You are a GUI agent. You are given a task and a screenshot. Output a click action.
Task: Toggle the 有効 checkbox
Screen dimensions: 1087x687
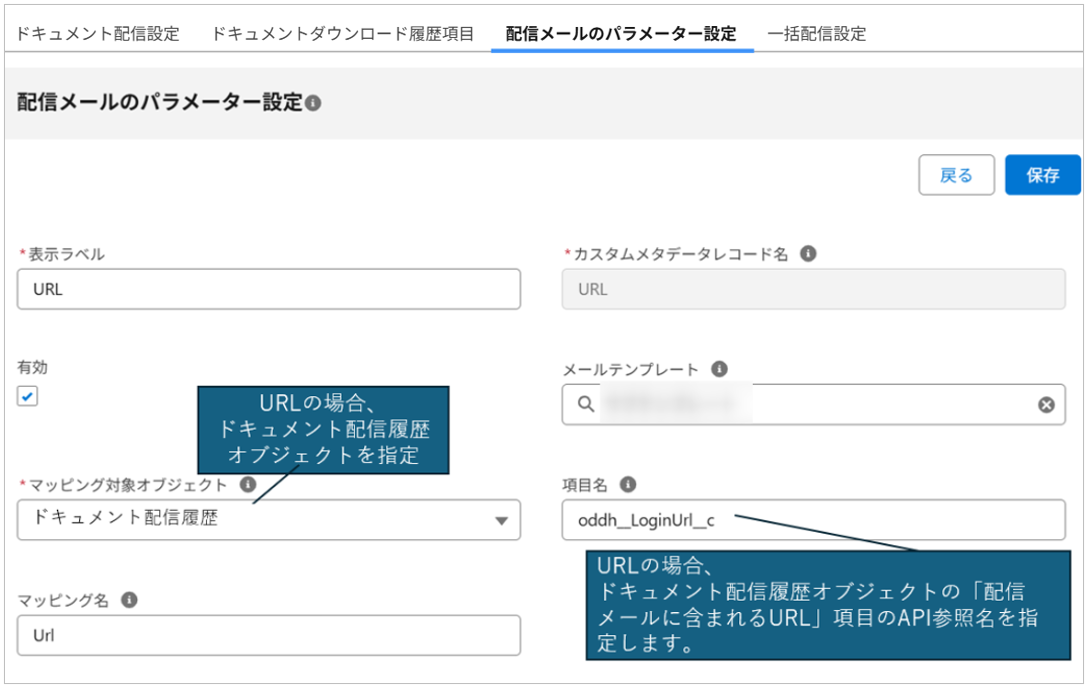tap(28, 397)
